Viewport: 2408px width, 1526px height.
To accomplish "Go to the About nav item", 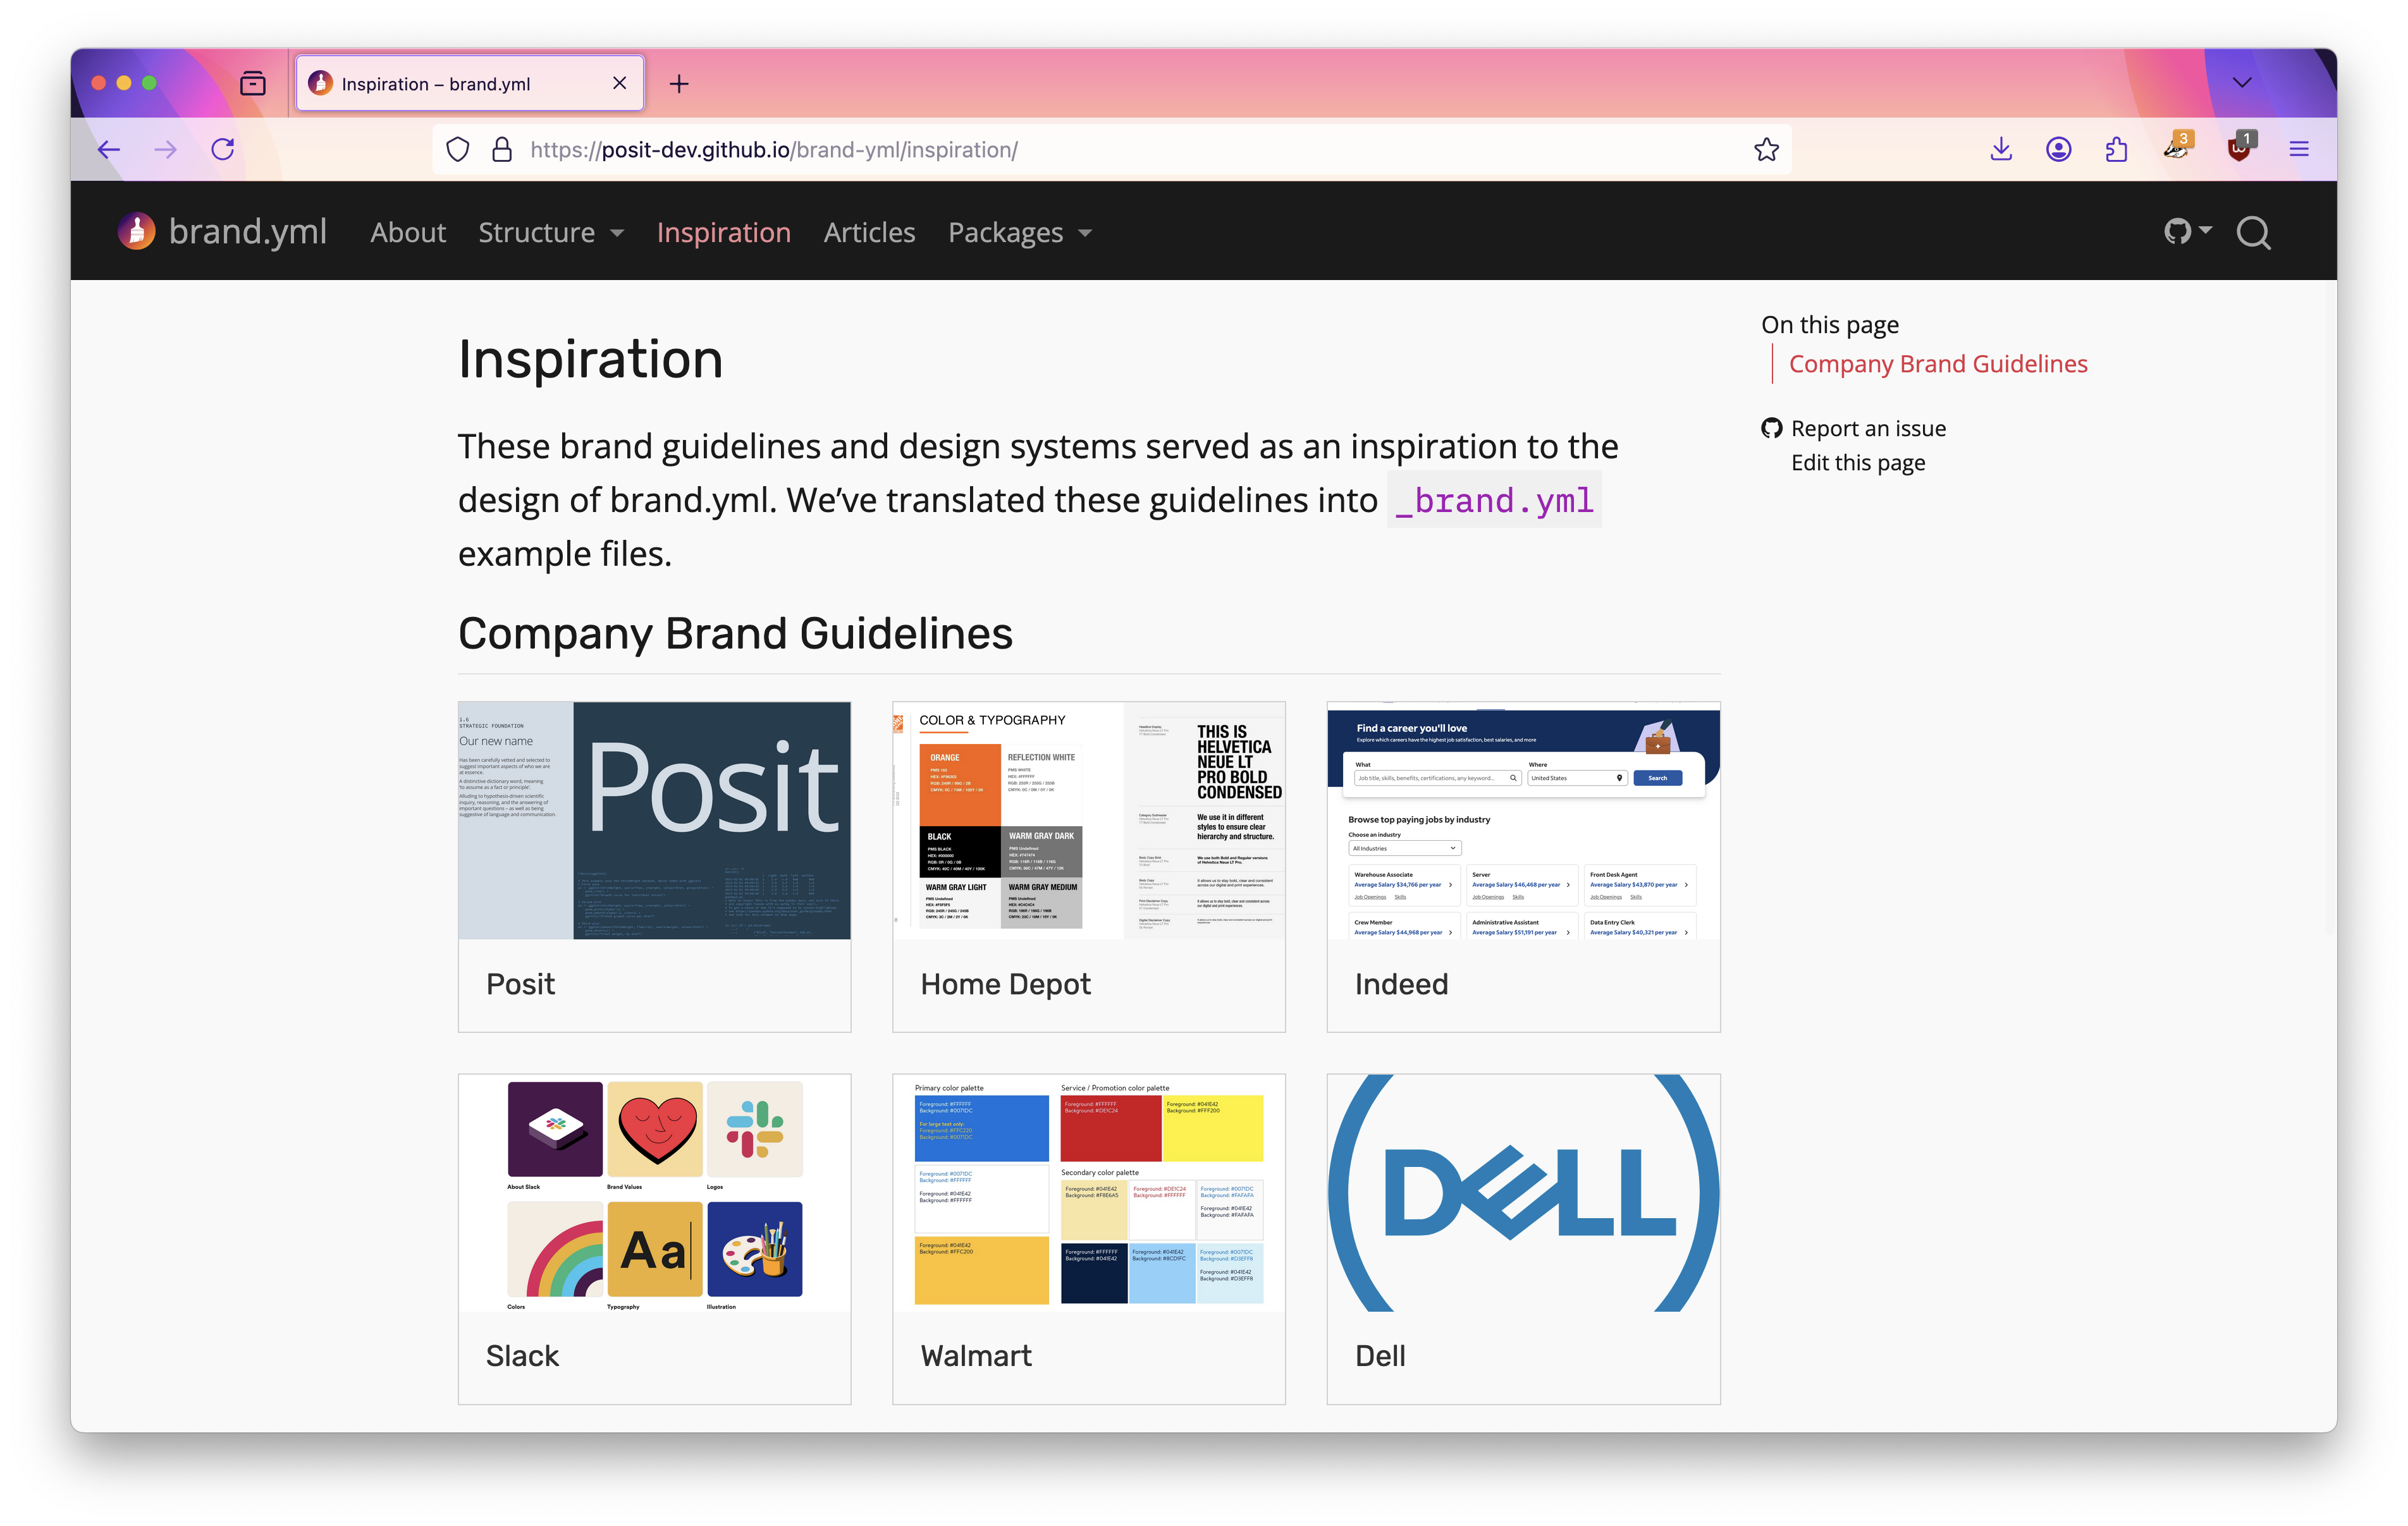I will click(x=408, y=233).
